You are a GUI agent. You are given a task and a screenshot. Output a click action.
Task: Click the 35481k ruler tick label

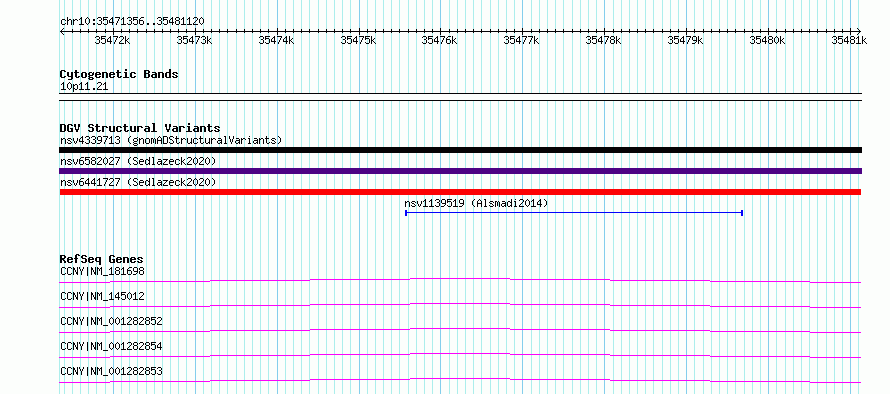point(850,40)
